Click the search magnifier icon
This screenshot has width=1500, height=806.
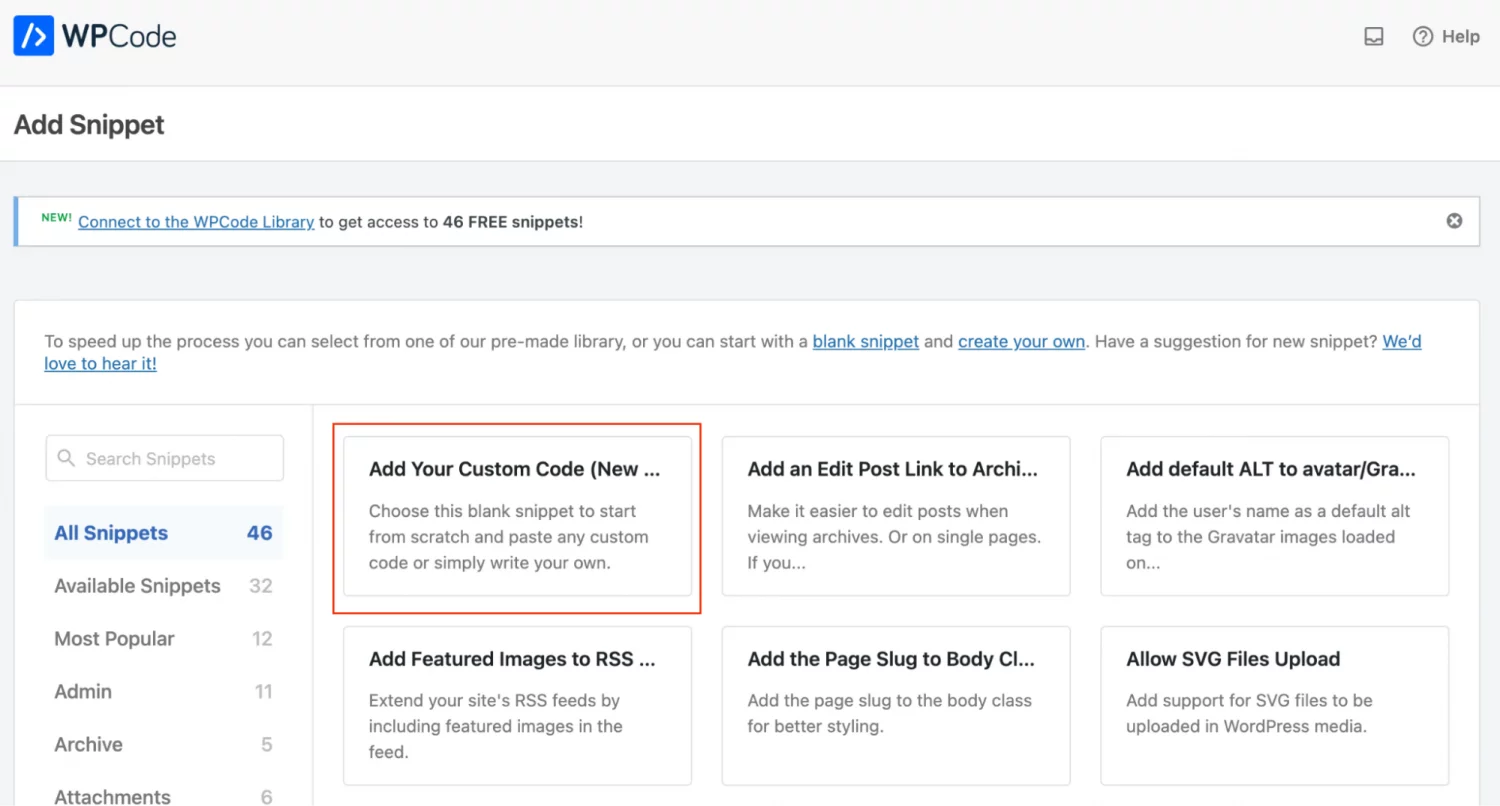(x=66, y=458)
